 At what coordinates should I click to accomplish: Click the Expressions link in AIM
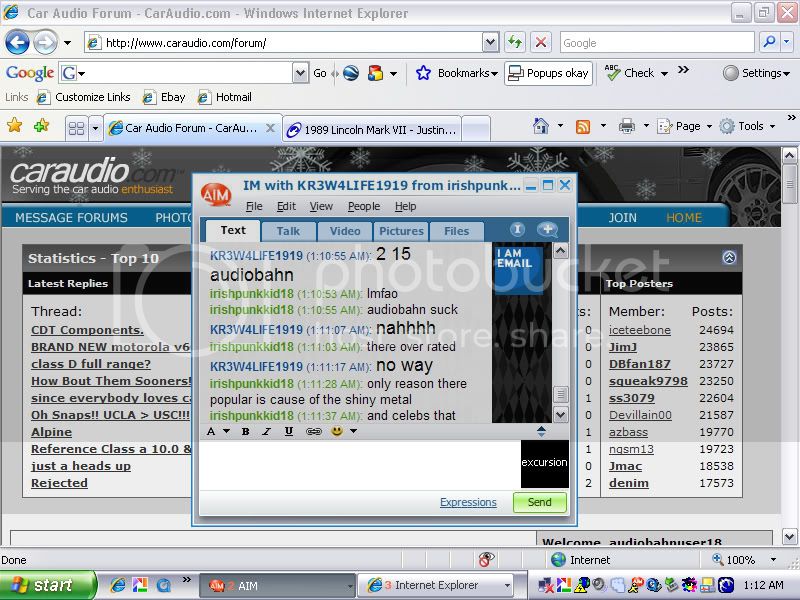[x=468, y=502]
